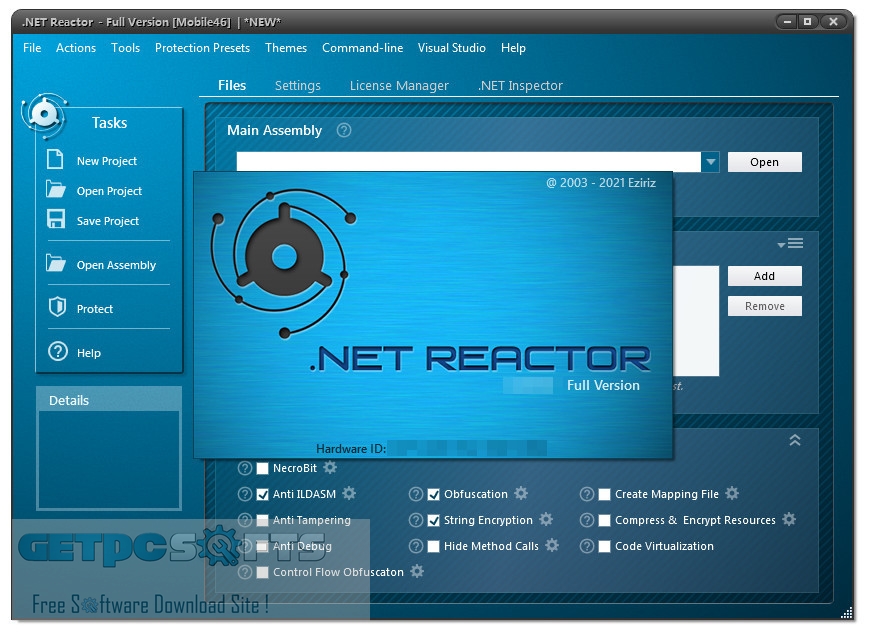The image size is (869, 632).
Task: Open Compress & Encrypt Resources settings gear
Action: [789, 519]
